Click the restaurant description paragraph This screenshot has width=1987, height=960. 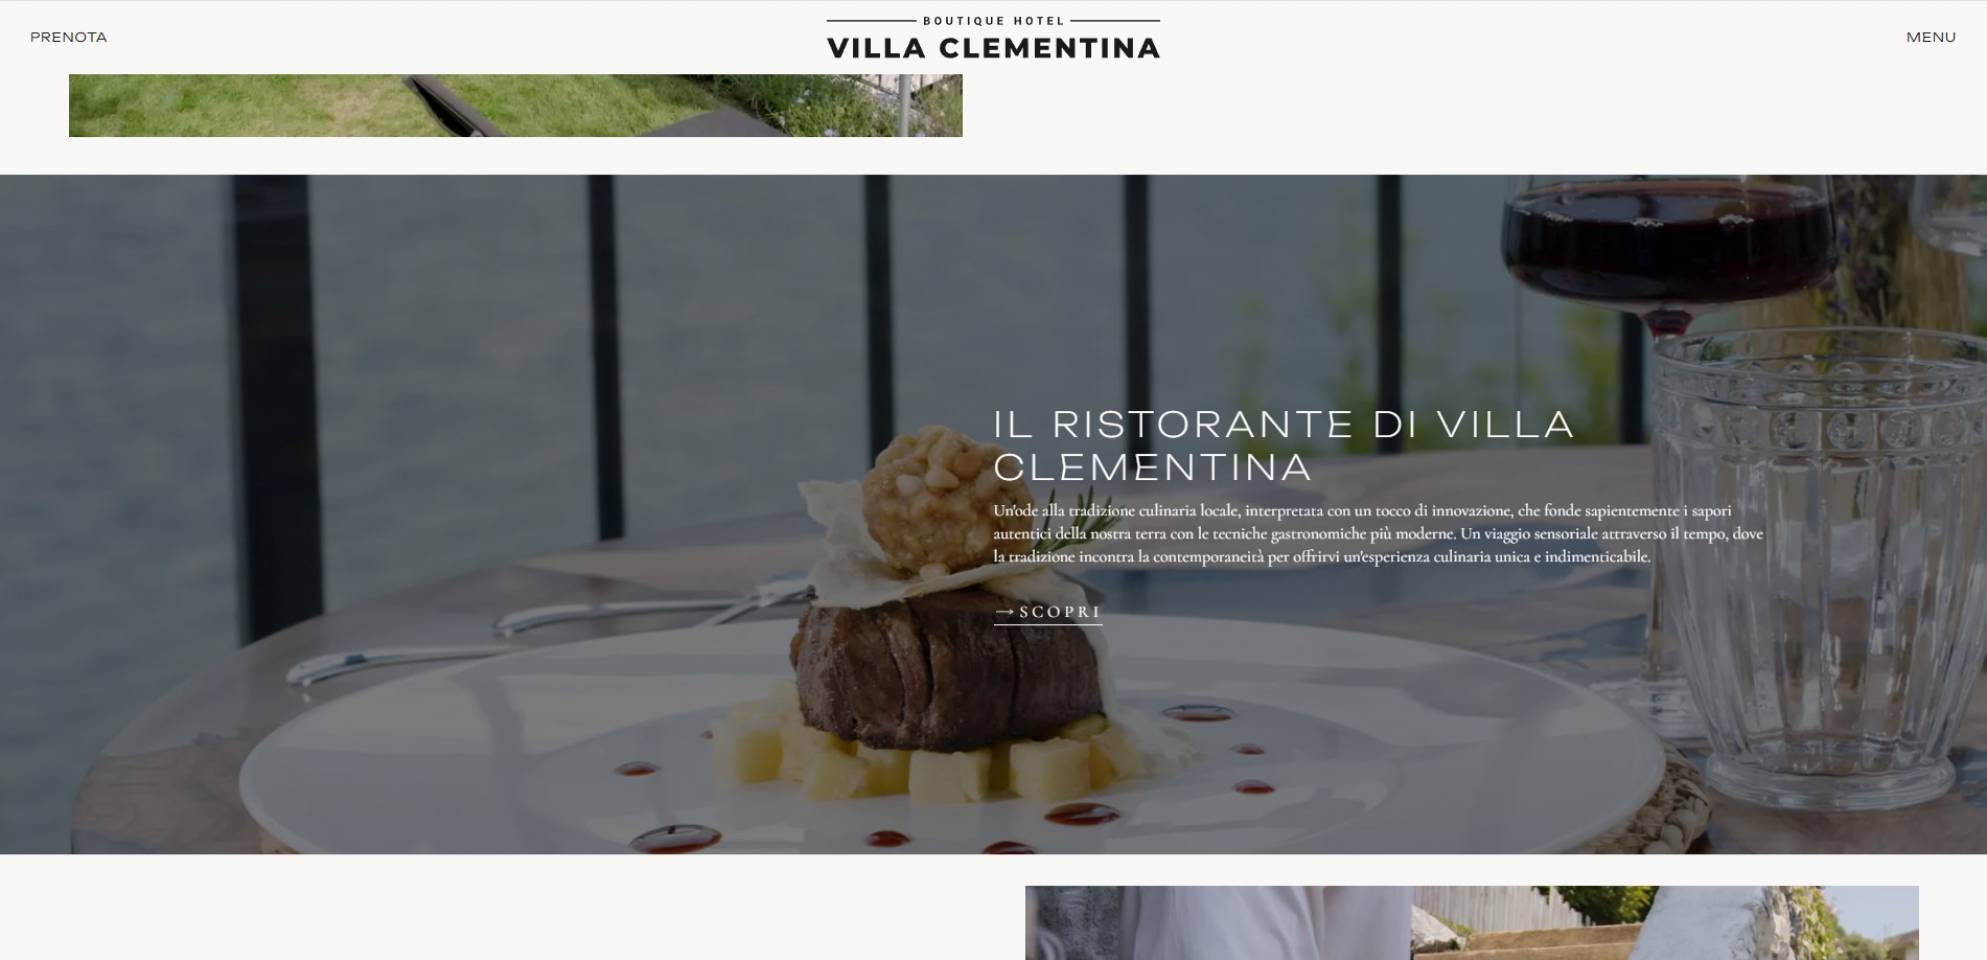[x=1377, y=534]
